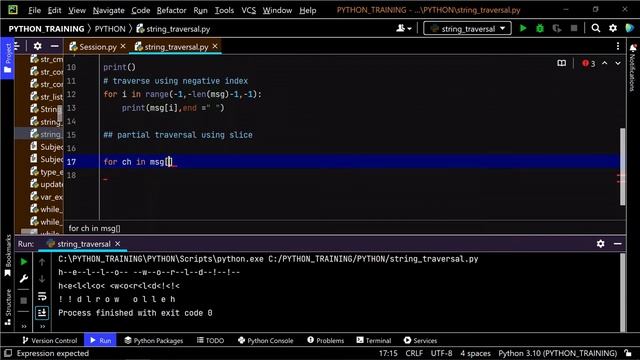Click editor vertical scrollbar
The image size is (640, 360).
[x=622, y=167]
